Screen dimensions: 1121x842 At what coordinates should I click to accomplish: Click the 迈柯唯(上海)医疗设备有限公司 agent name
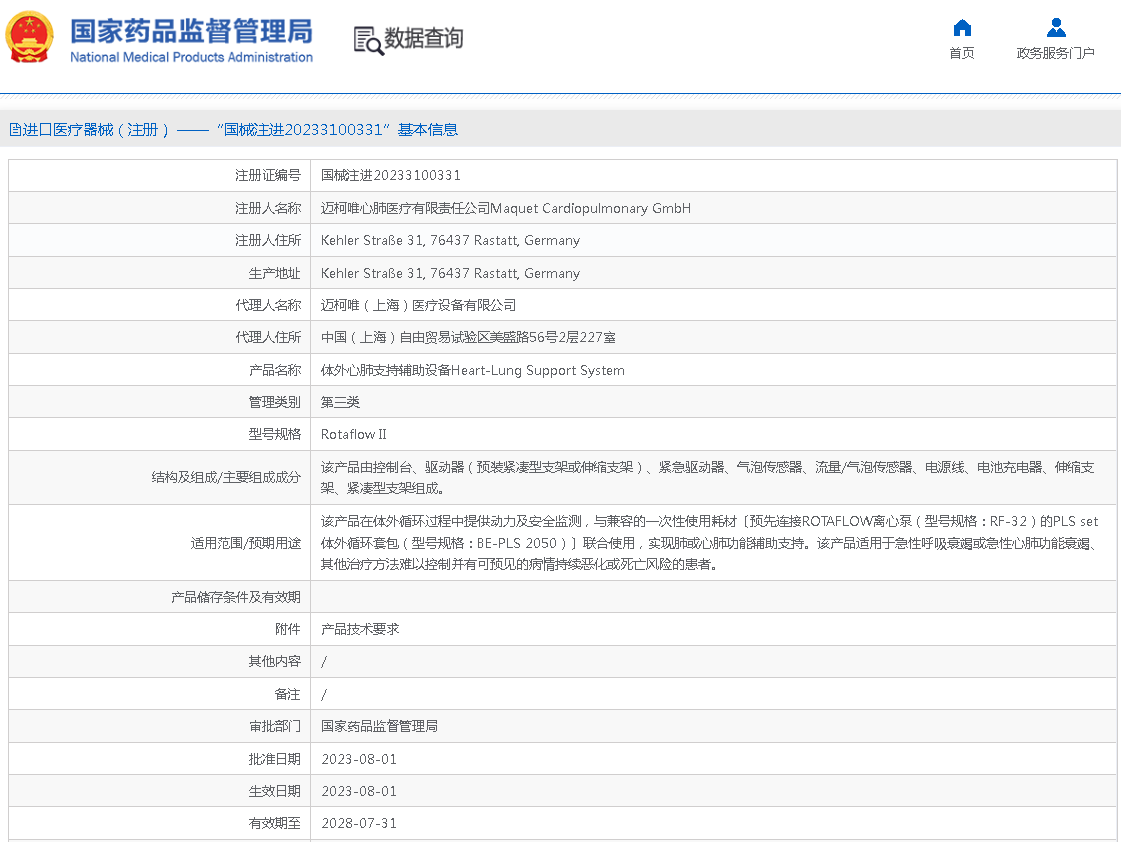pos(418,305)
